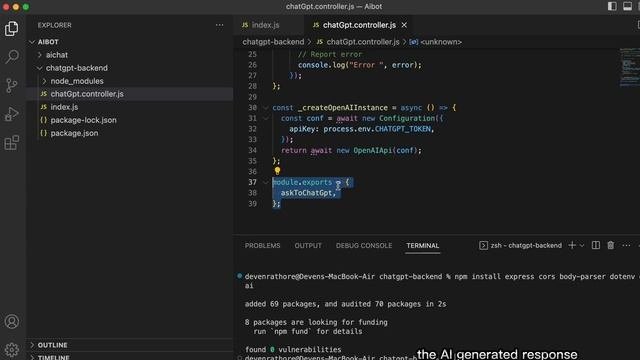640x360 pixels.
Task: Close the chatGpt.controller.js tab
Action: pyautogui.click(x=404, y=25)
